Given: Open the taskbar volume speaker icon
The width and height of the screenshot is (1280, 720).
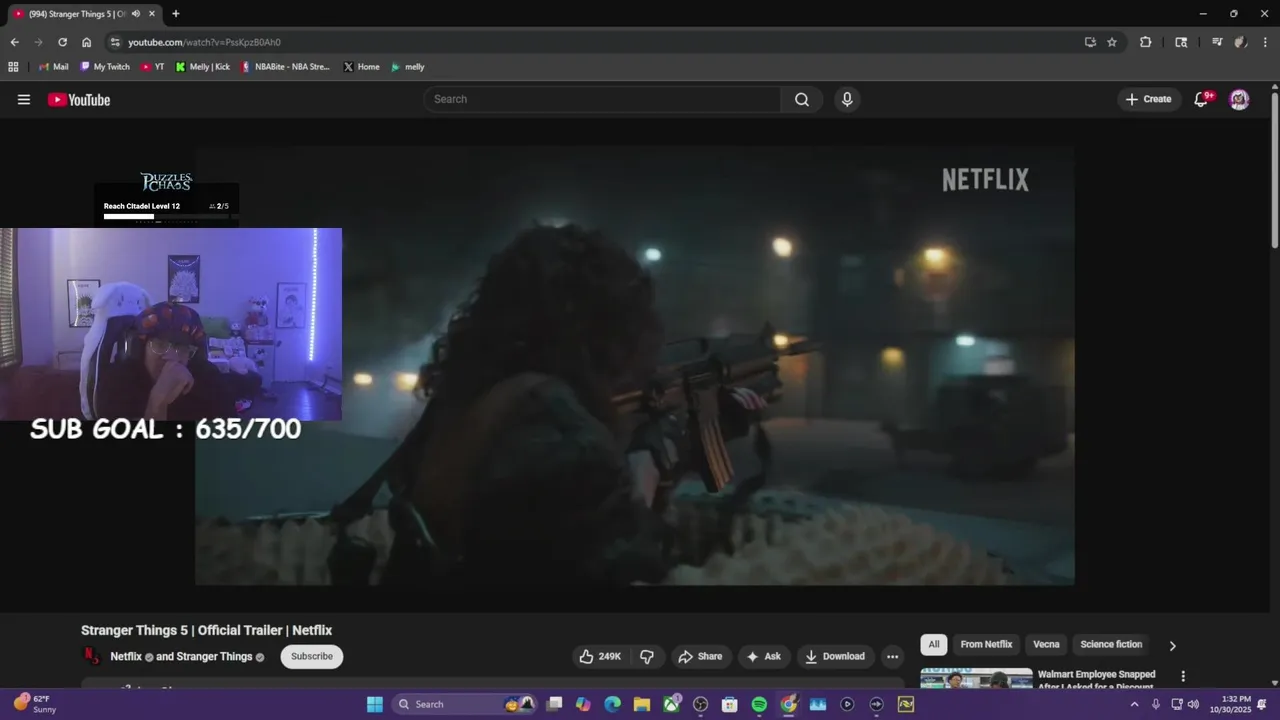Looking at the screenshot, I should coord(1193,704).
